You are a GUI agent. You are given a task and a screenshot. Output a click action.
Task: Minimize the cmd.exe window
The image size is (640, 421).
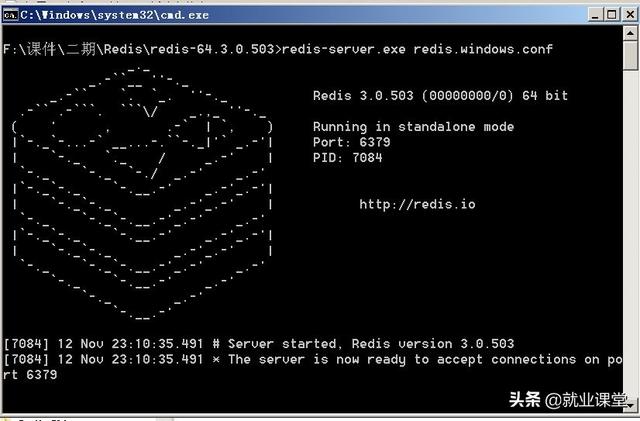point(596,15)
